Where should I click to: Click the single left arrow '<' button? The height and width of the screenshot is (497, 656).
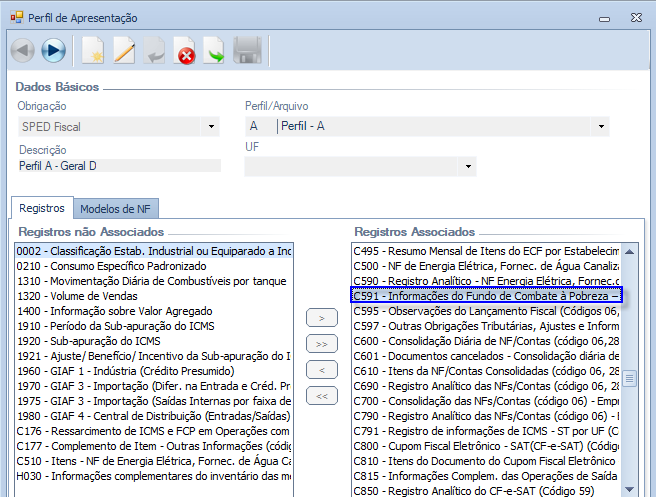[x=320, y=370]
